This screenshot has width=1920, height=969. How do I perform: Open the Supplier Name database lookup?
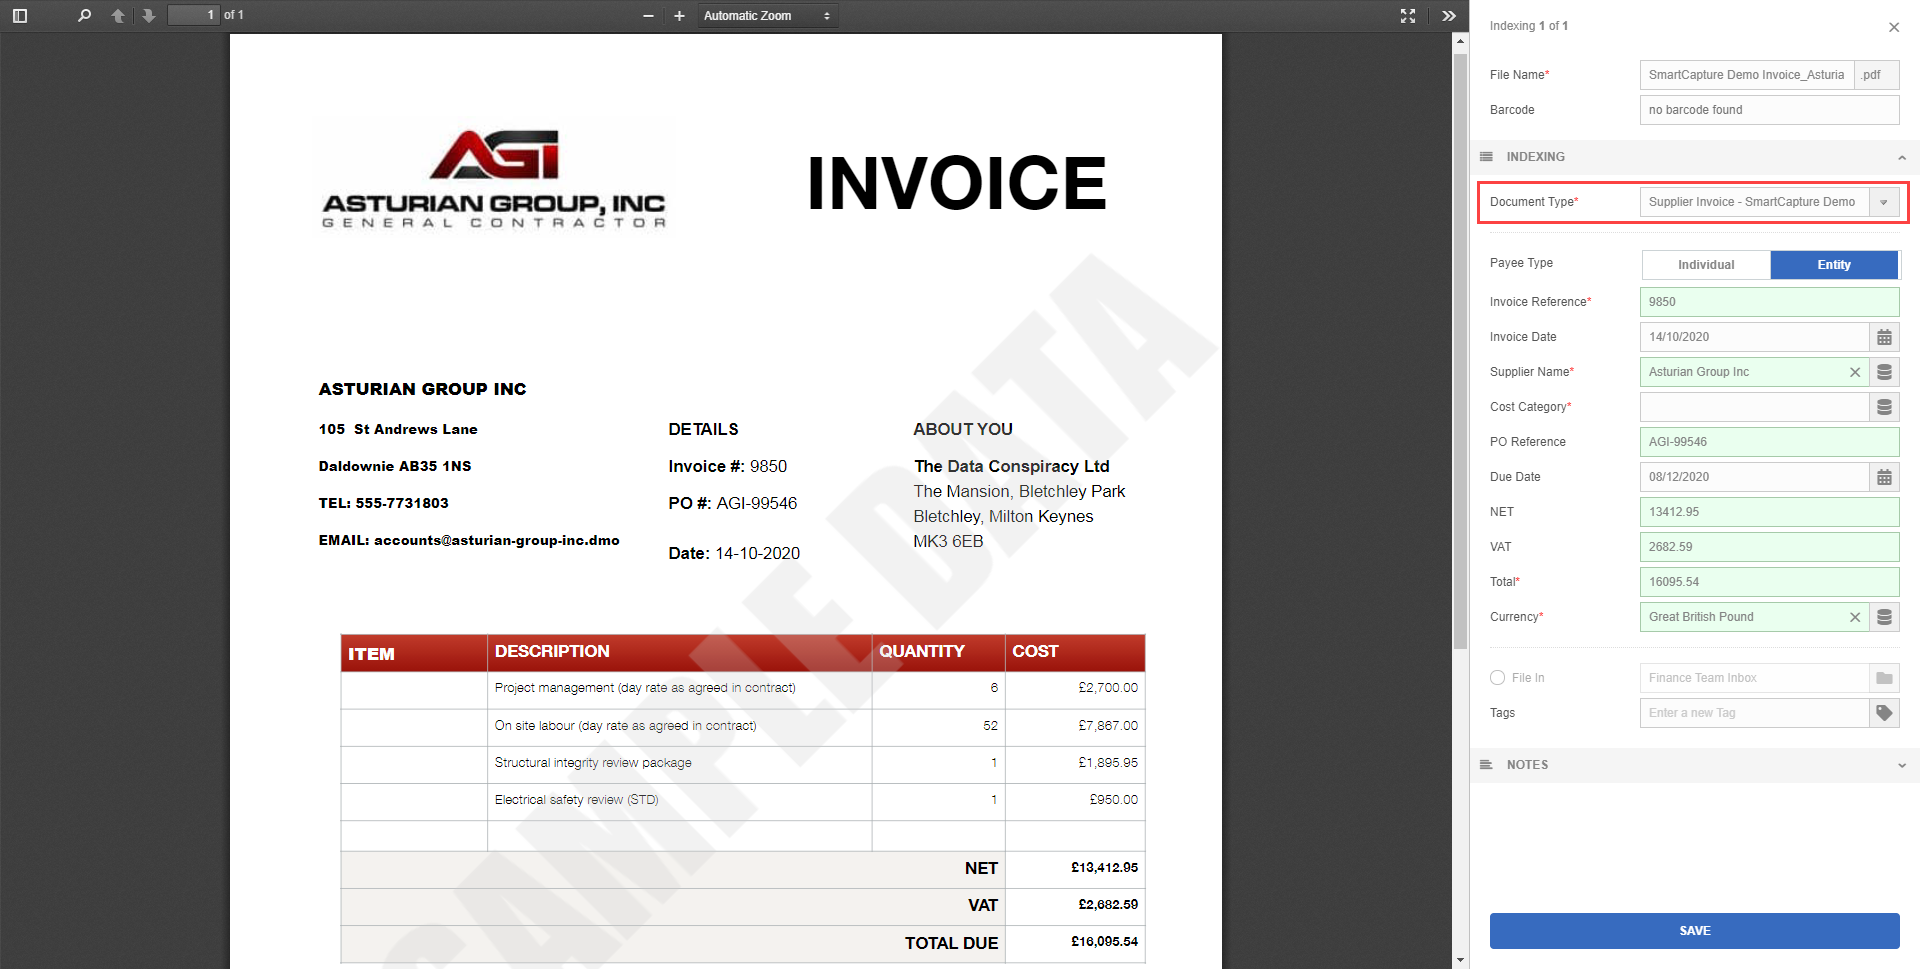[x=1884, y=372]
